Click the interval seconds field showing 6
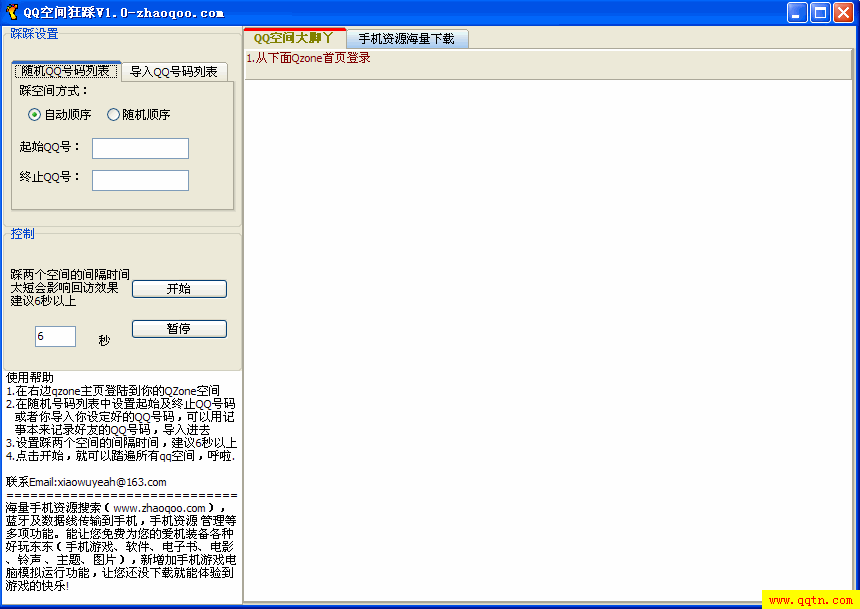The image size is (860, 609). click(x=55, y=337)
